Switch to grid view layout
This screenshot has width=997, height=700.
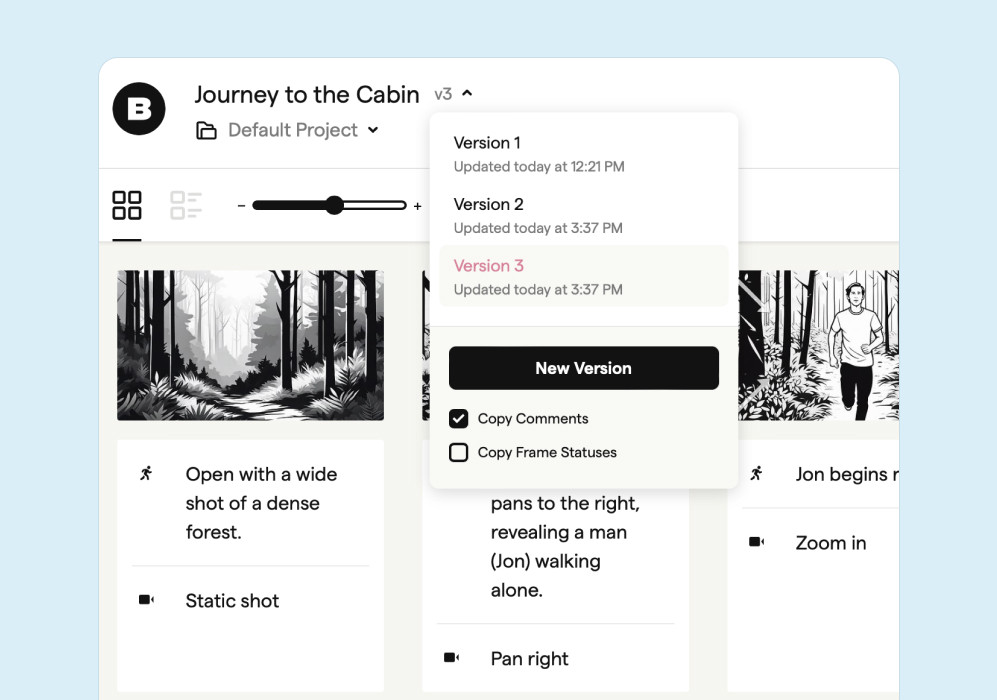pyautogui.click(x=127, y=205)
